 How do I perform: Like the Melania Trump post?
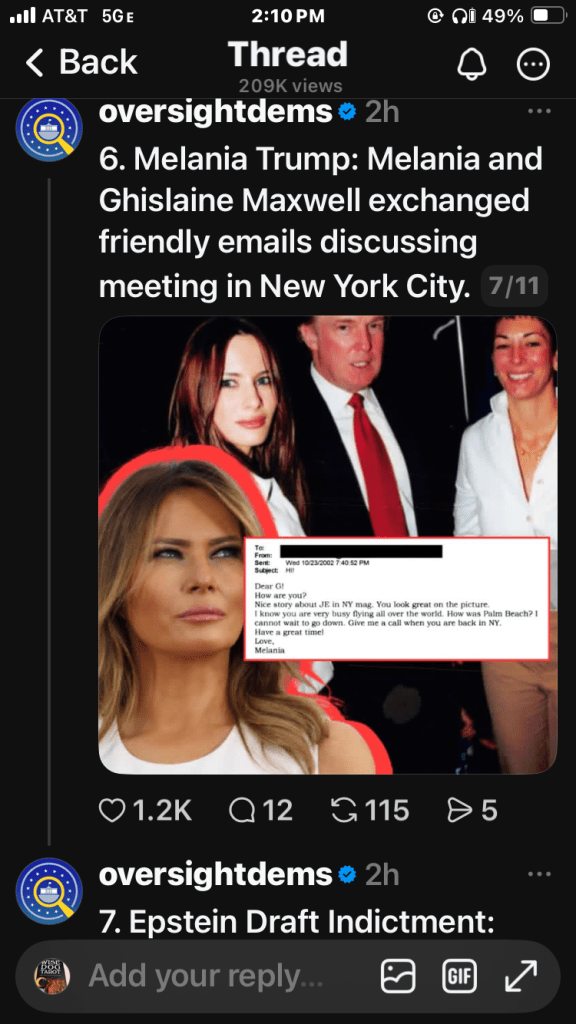(145, 810)
